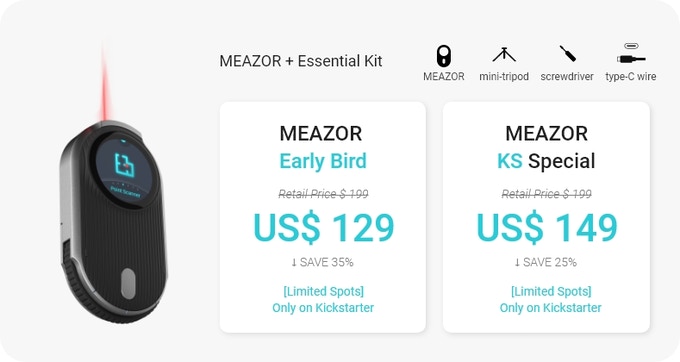The height and width of the screenshot is (362, 680).
Task: Click struck-through Retail Price in Early Bird card
Action: 323,194
